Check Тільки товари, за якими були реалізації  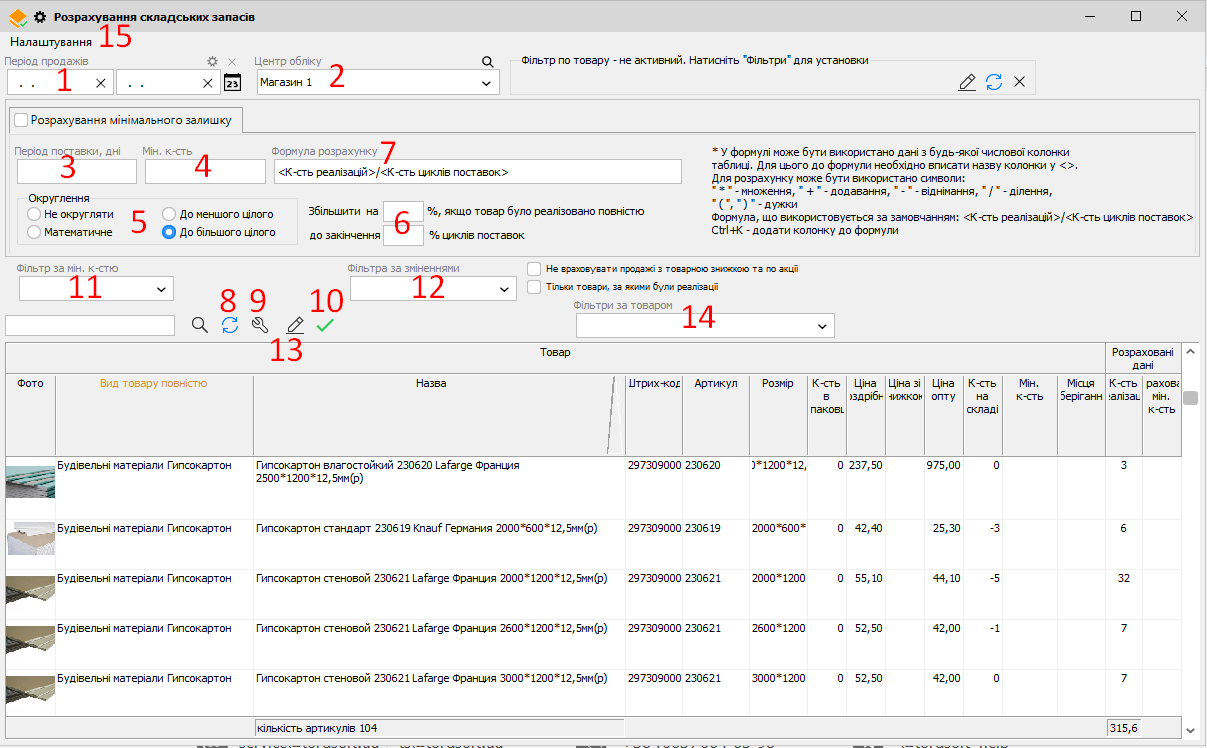point(536,287)
